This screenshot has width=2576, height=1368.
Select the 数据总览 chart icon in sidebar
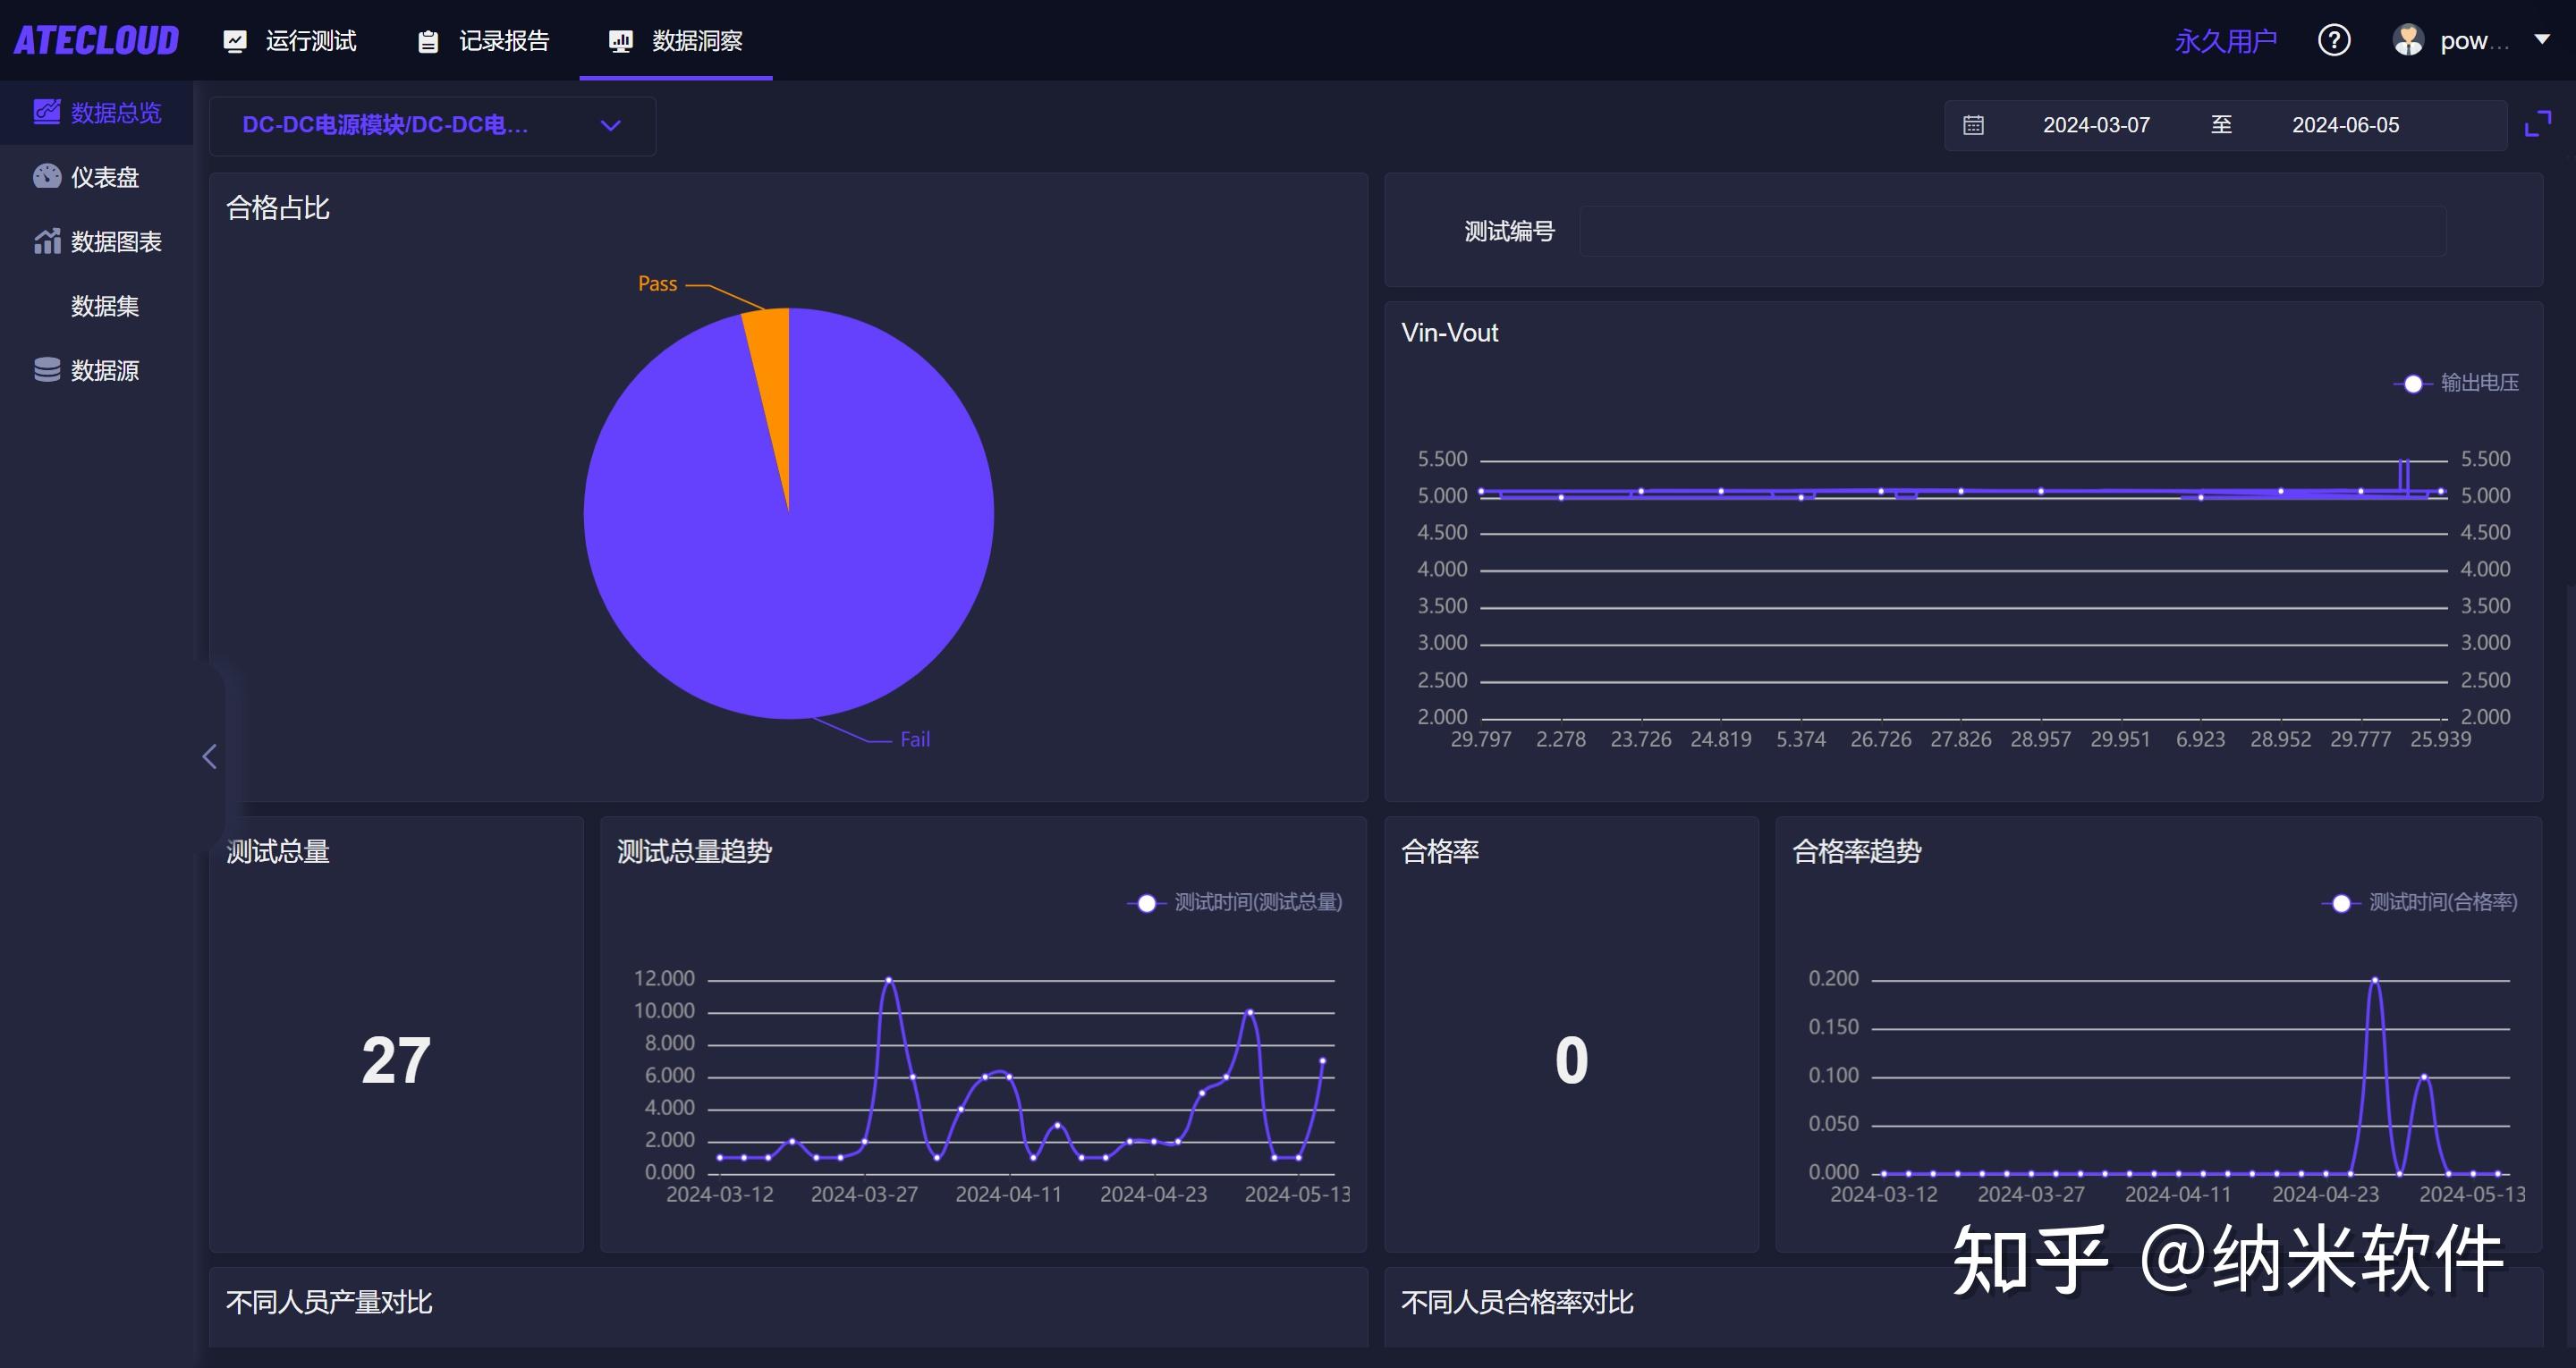(x=46, y=112)
